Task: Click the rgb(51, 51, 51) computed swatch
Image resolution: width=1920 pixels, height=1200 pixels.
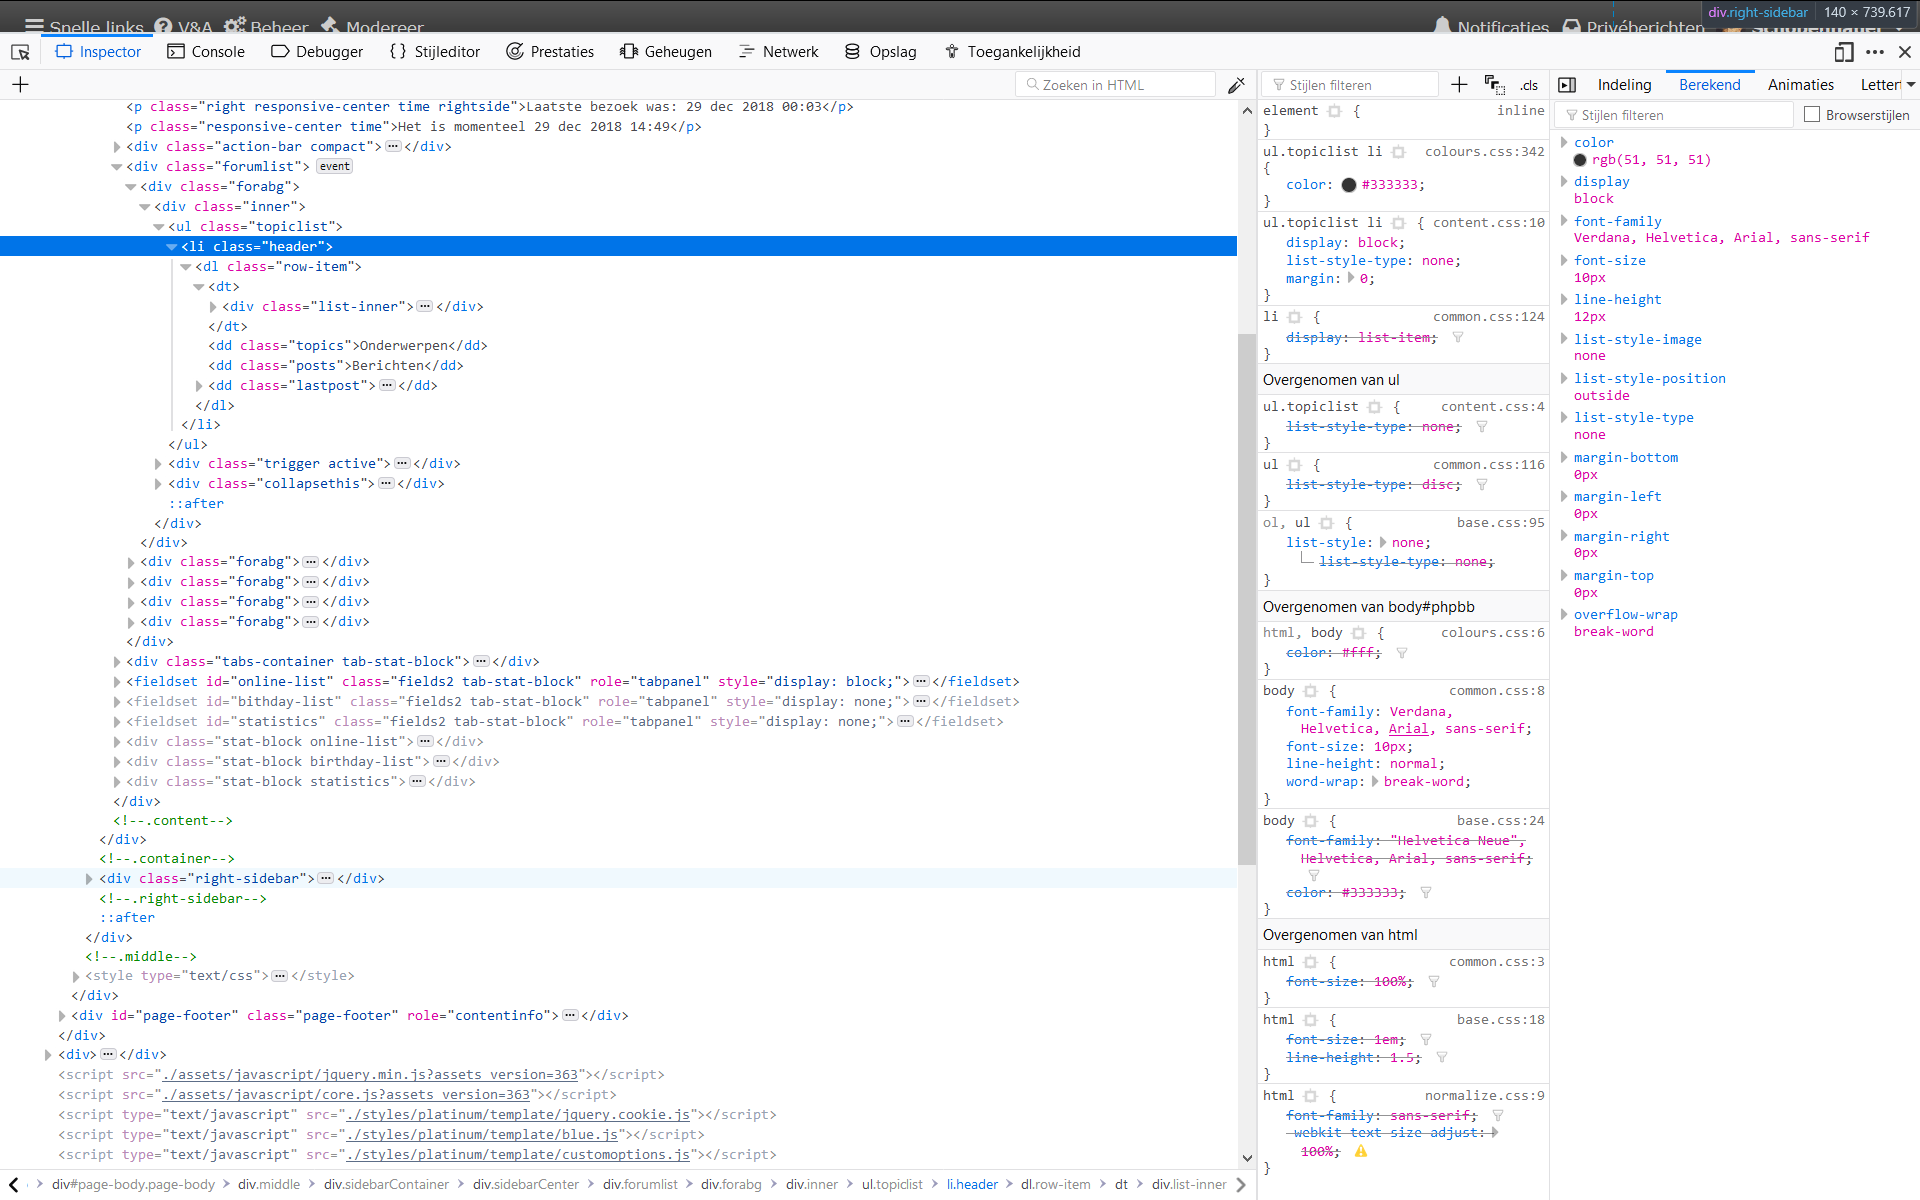Action: [1580, 160]
